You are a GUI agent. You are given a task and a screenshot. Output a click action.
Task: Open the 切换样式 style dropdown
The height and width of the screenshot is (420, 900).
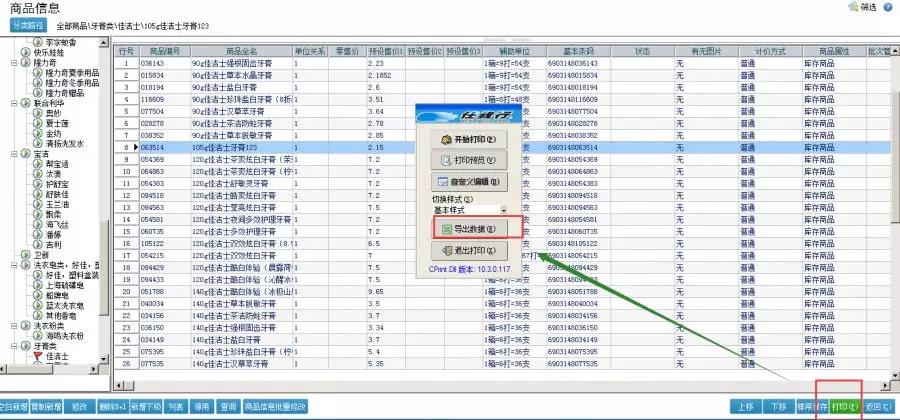pos(503,210)
